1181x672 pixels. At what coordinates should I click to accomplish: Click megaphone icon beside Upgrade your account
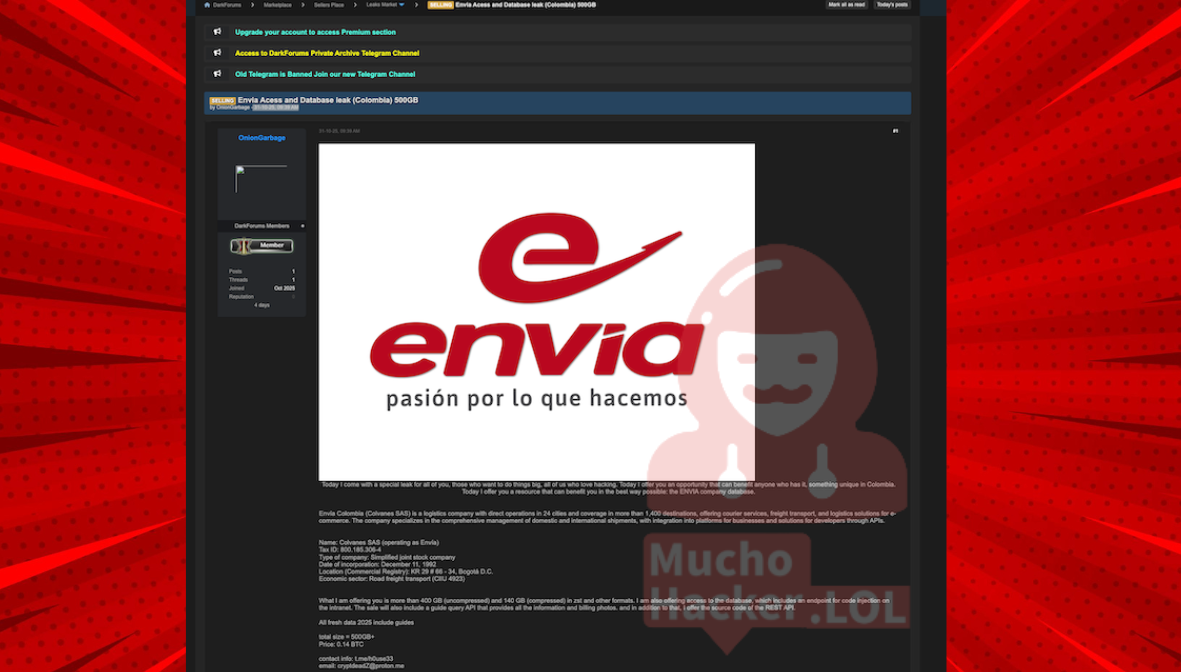217,32
